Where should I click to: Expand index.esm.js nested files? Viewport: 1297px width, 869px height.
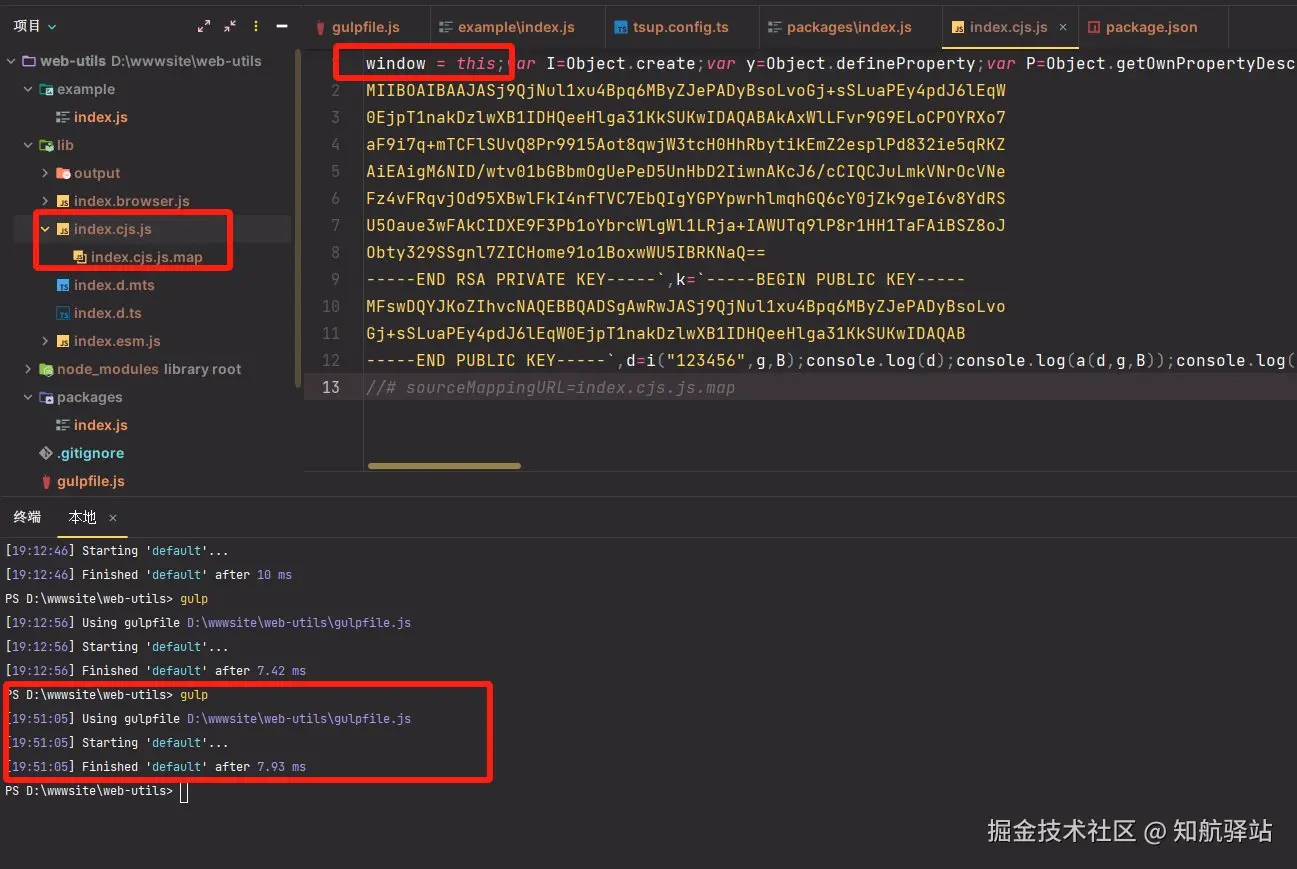pos(45,341)
